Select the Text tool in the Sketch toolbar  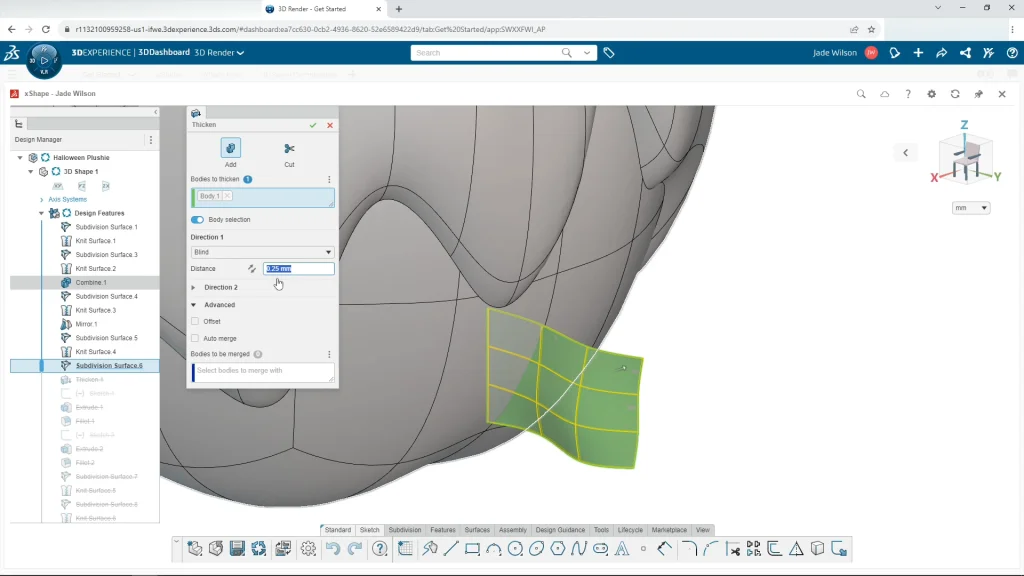pos(622,548)
